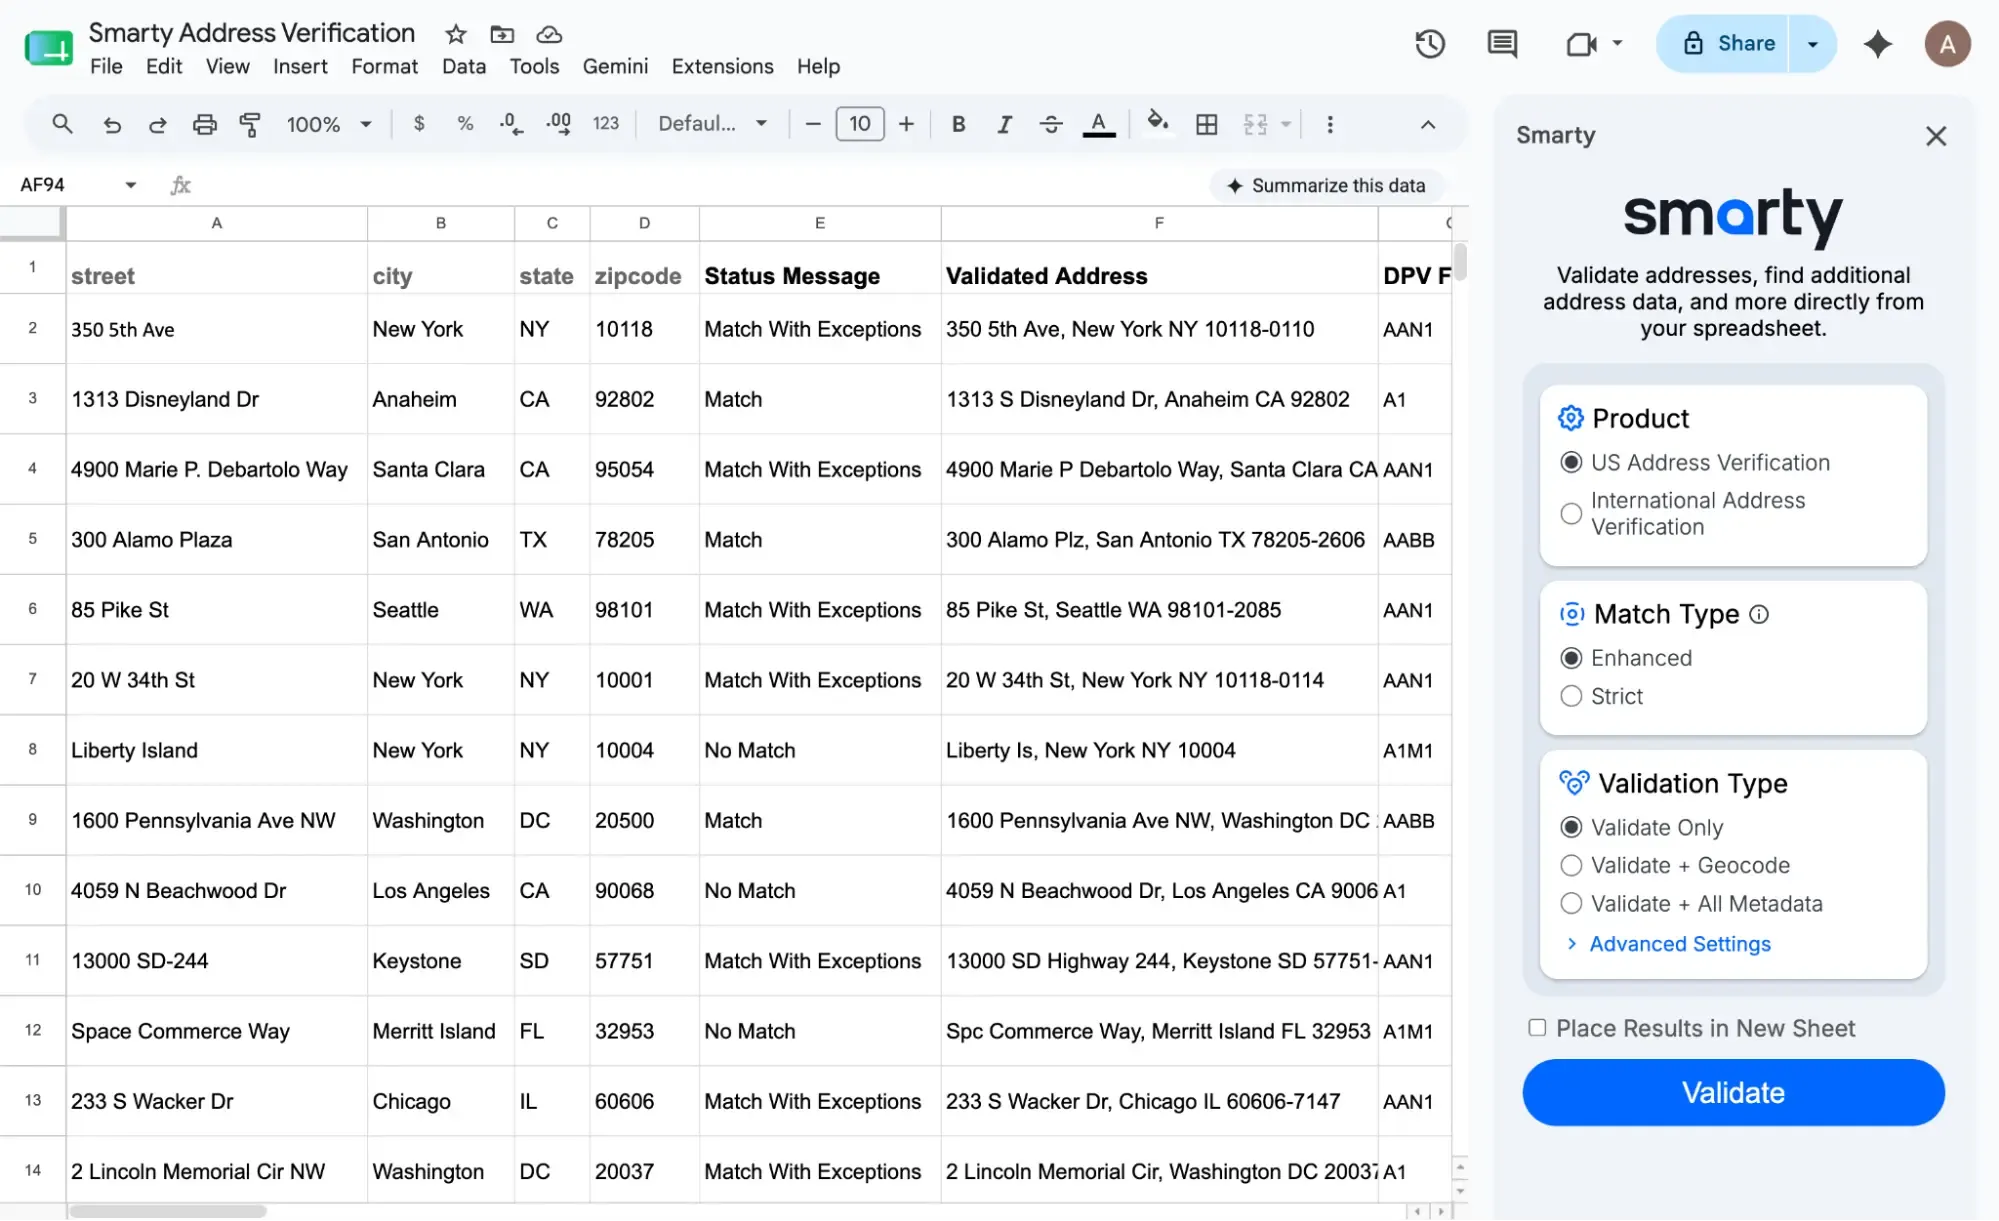Click the name box showing AF94
This screenshot has width=1999, height=1221.
pyautogui.click(x=66, y=185)
